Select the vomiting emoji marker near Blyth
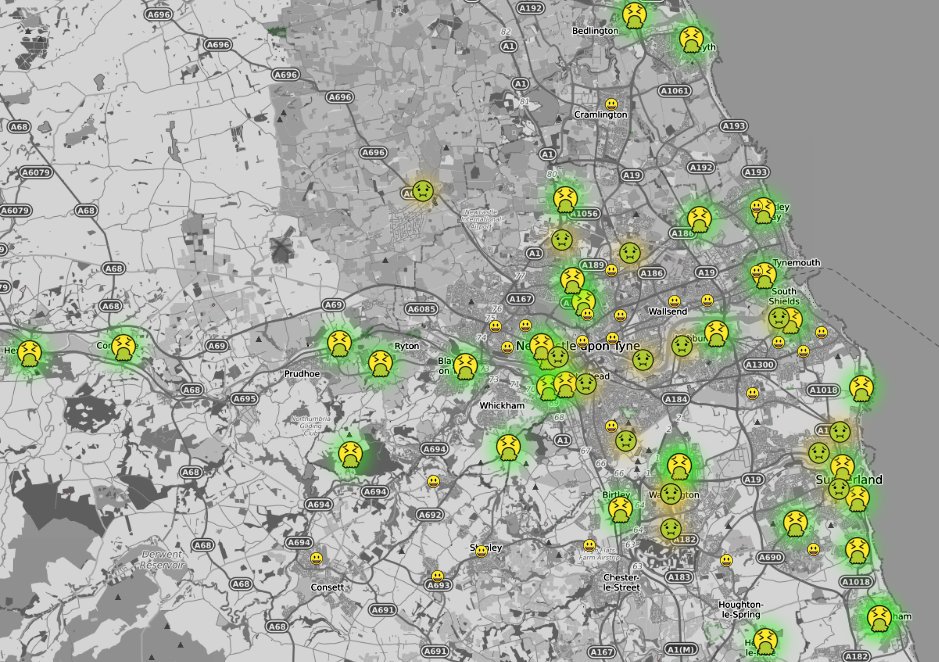The height and width of the screenshot is (662, 939). coord(691,40)
